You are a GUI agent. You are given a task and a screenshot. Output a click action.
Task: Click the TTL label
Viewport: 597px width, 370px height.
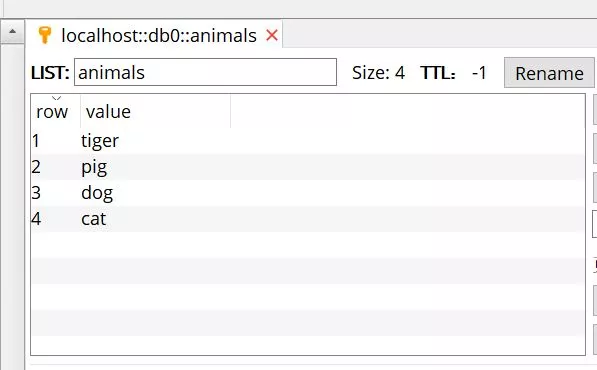[x=438, y=73]
